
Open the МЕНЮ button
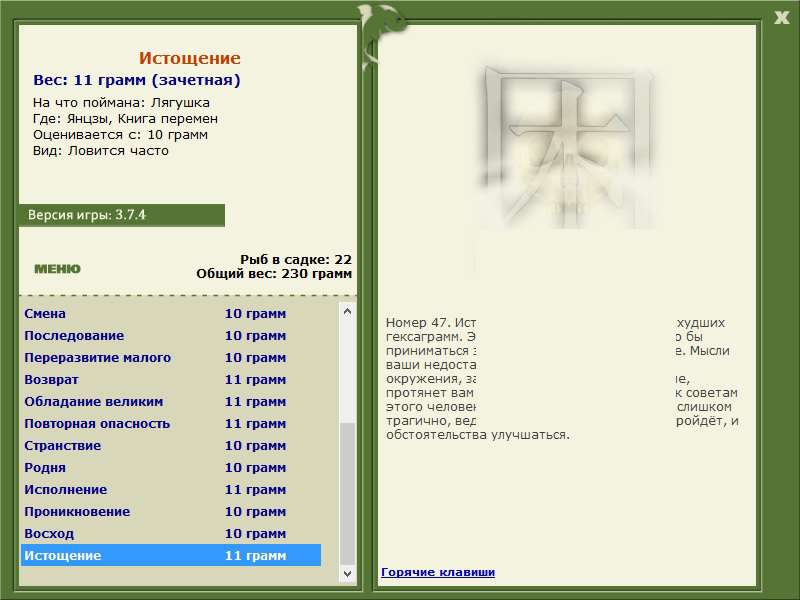[57, 269]
